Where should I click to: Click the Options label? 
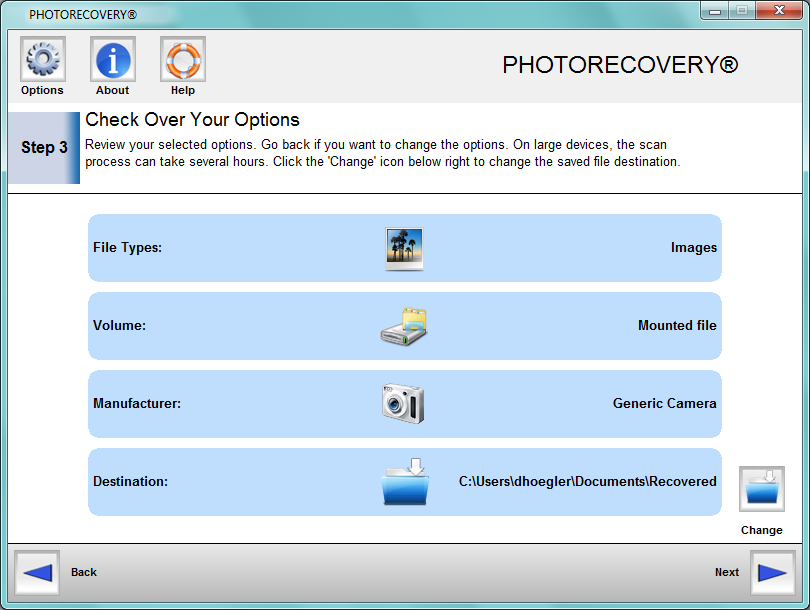[42, 90]
